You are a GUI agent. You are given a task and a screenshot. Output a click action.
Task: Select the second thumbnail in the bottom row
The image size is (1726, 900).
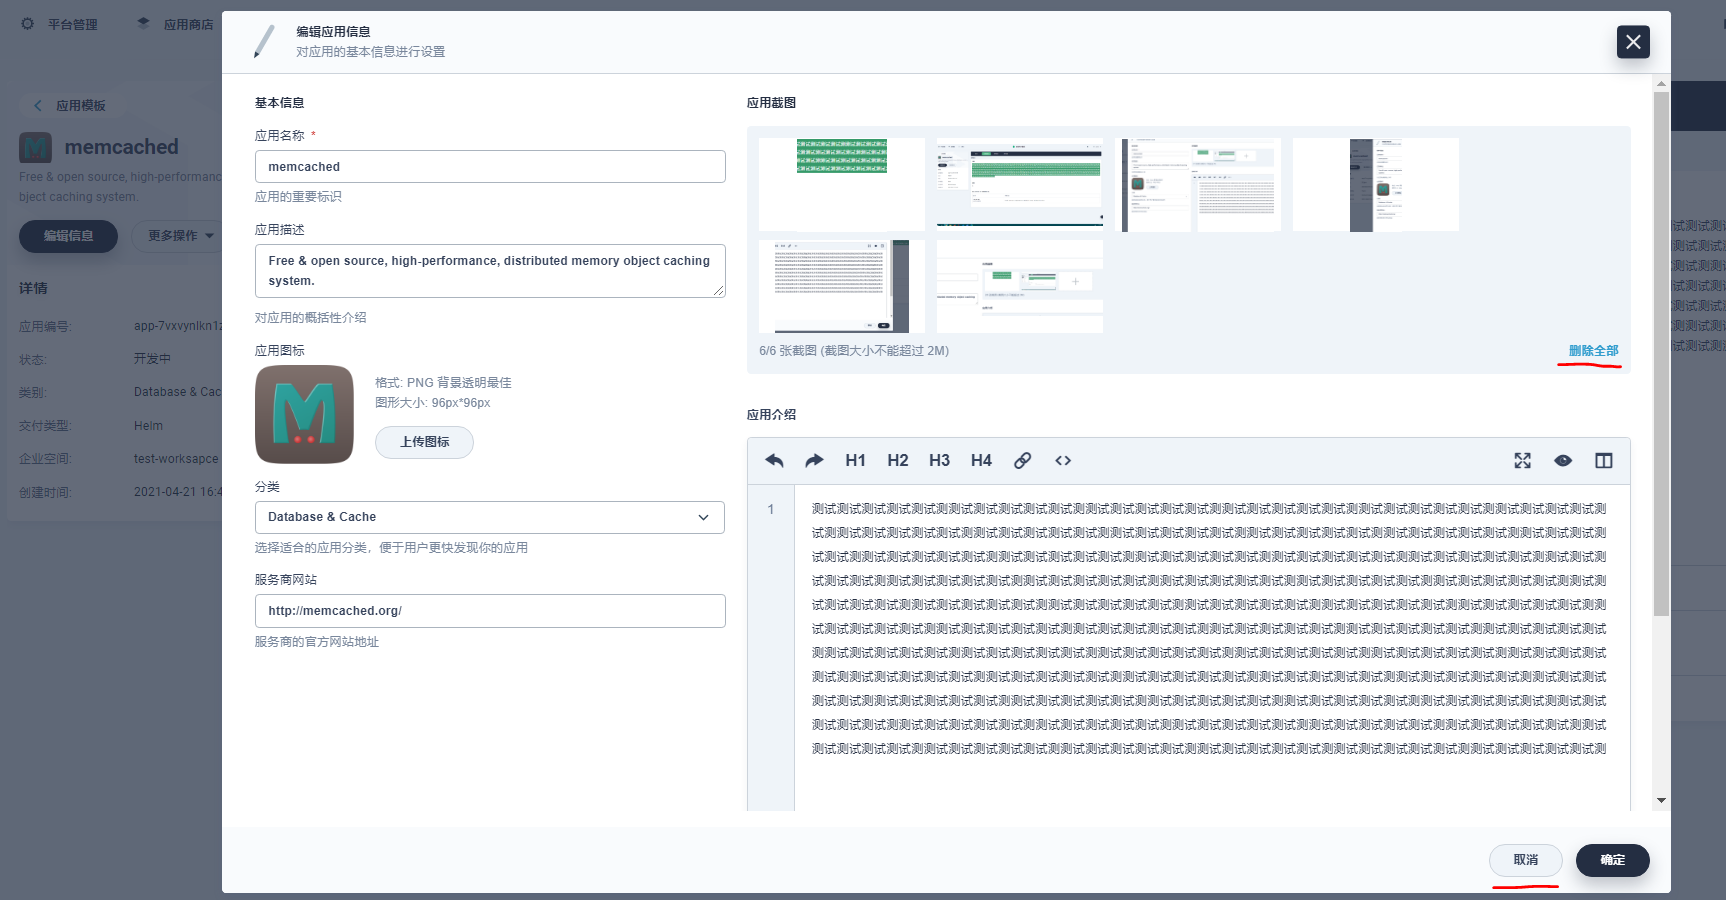click(1020, 286)
